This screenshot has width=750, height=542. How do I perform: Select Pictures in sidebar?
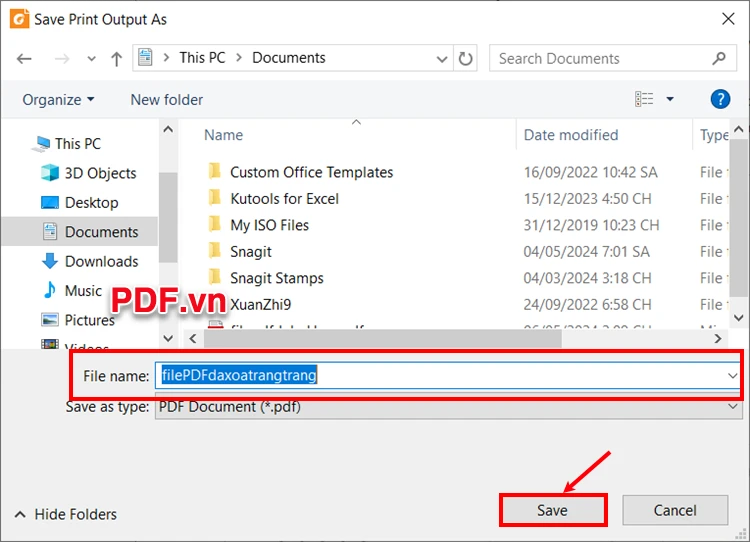(x=89, y=320)
